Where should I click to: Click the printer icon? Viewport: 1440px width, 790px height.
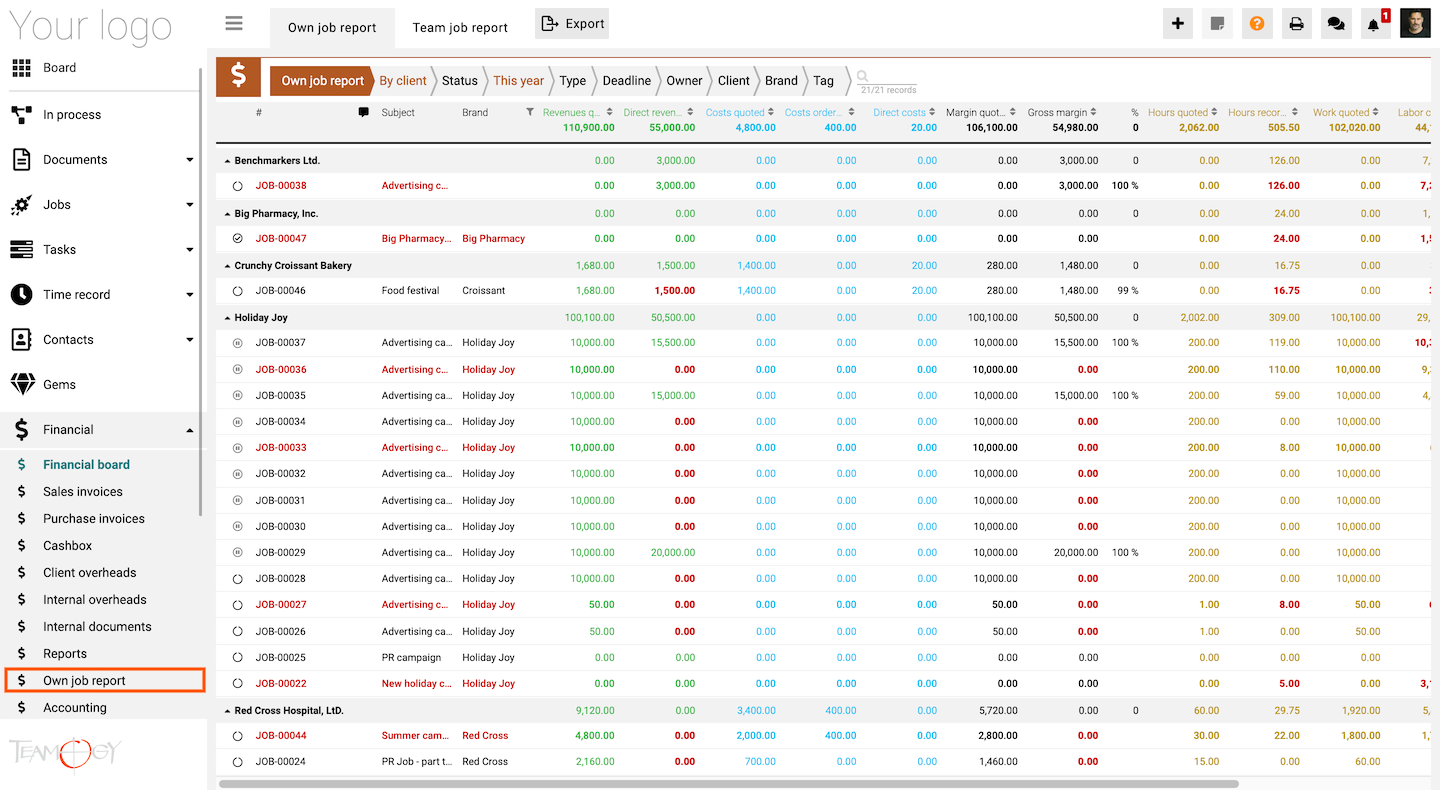[1296, 24]
